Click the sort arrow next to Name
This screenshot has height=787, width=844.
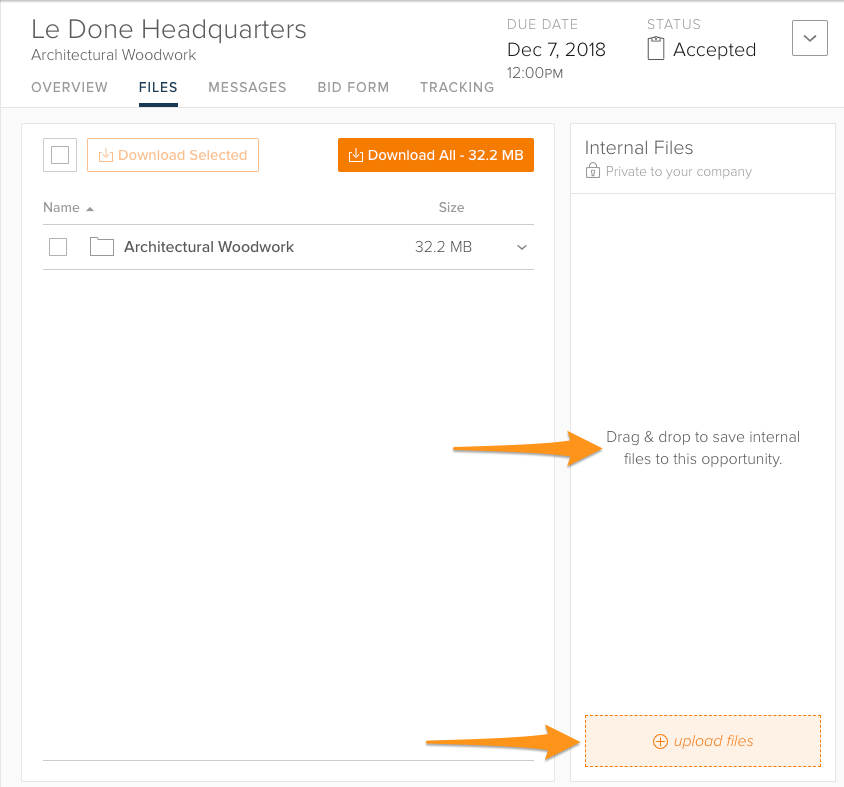click(x=90, y=209)
